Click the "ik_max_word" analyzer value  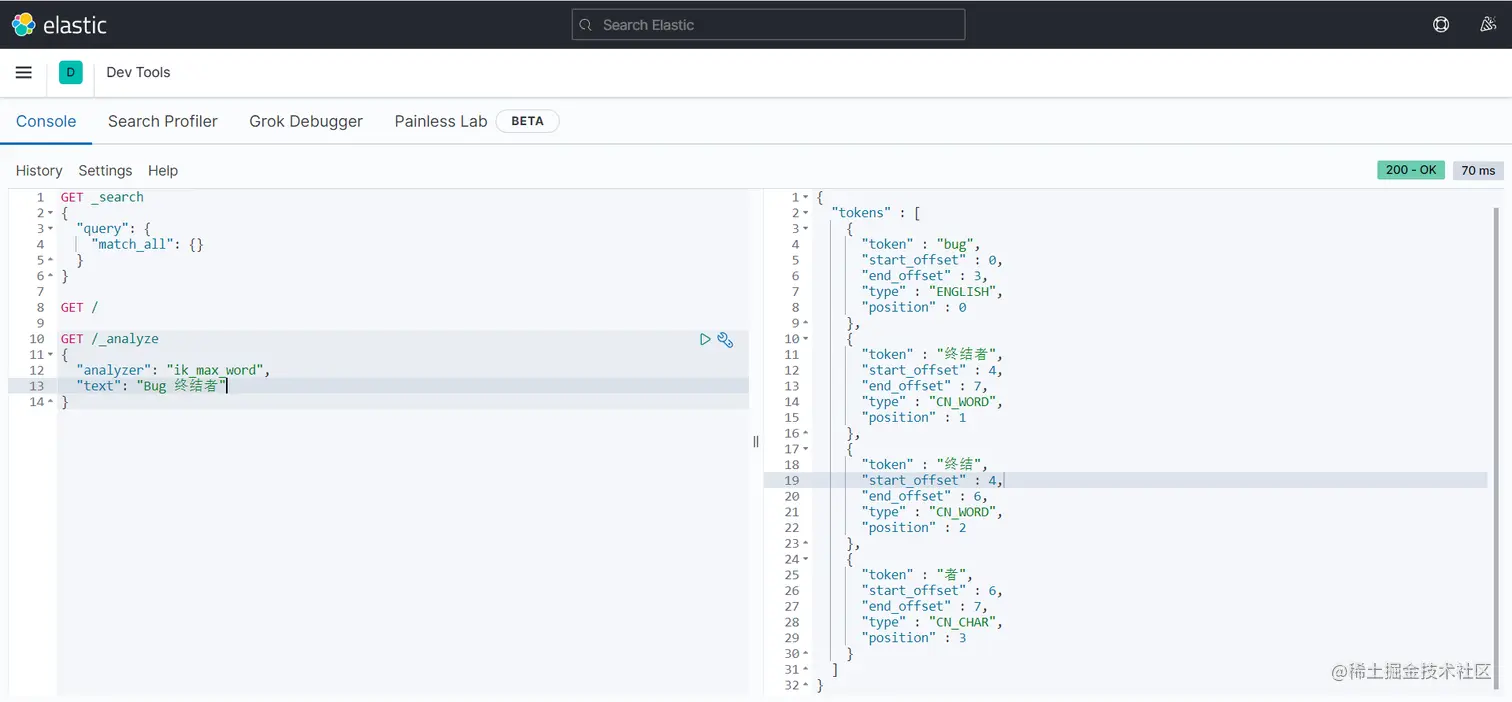(x=216, y=370)
